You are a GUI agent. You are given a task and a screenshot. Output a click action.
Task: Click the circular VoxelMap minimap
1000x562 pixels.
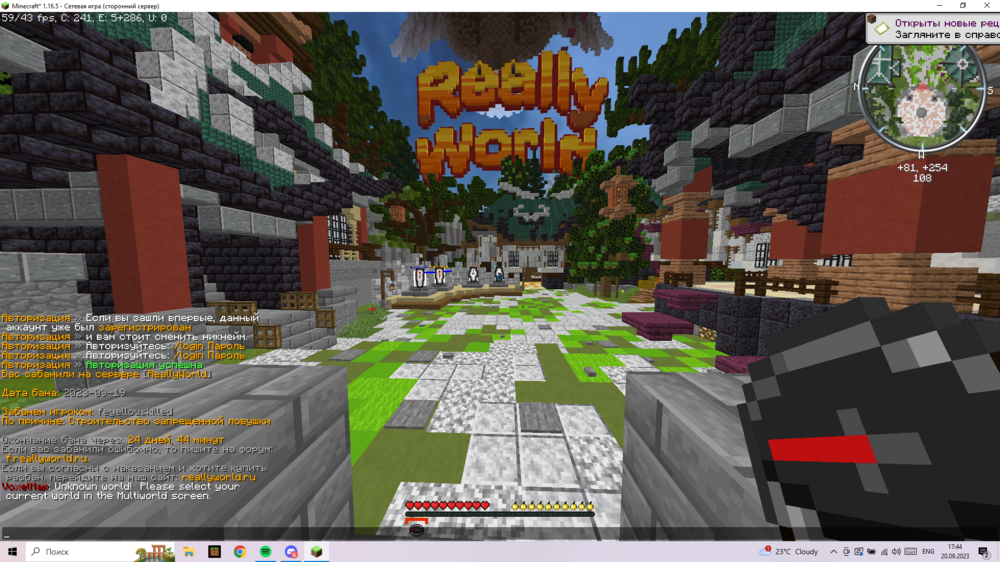[922, 91]
